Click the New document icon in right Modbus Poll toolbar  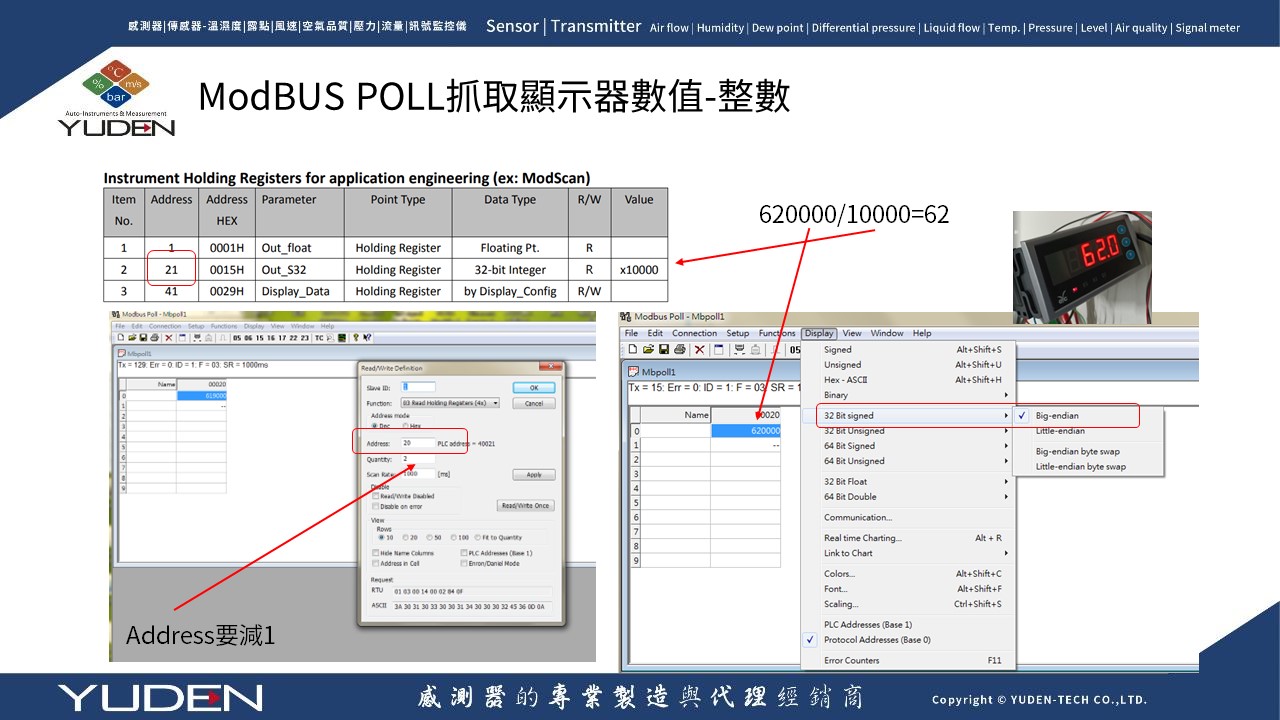click(632, 350)
